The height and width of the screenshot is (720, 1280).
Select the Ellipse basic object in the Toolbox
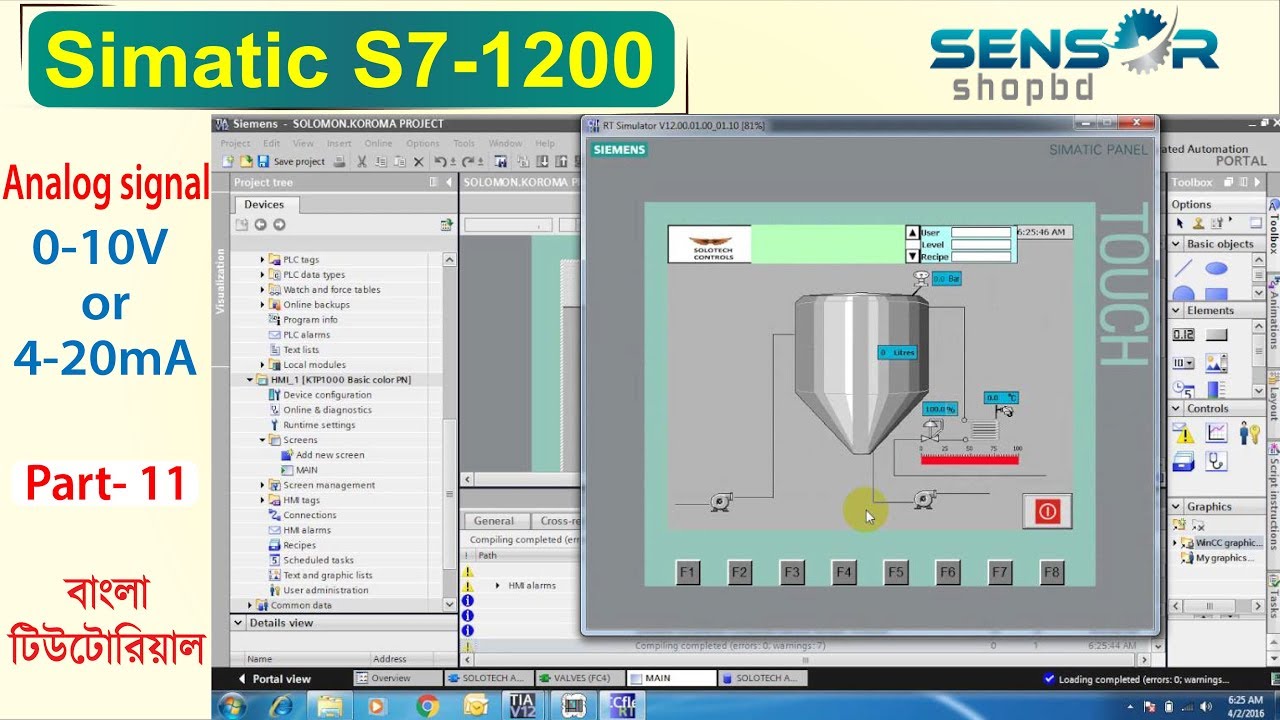(x=1216, y=268)
